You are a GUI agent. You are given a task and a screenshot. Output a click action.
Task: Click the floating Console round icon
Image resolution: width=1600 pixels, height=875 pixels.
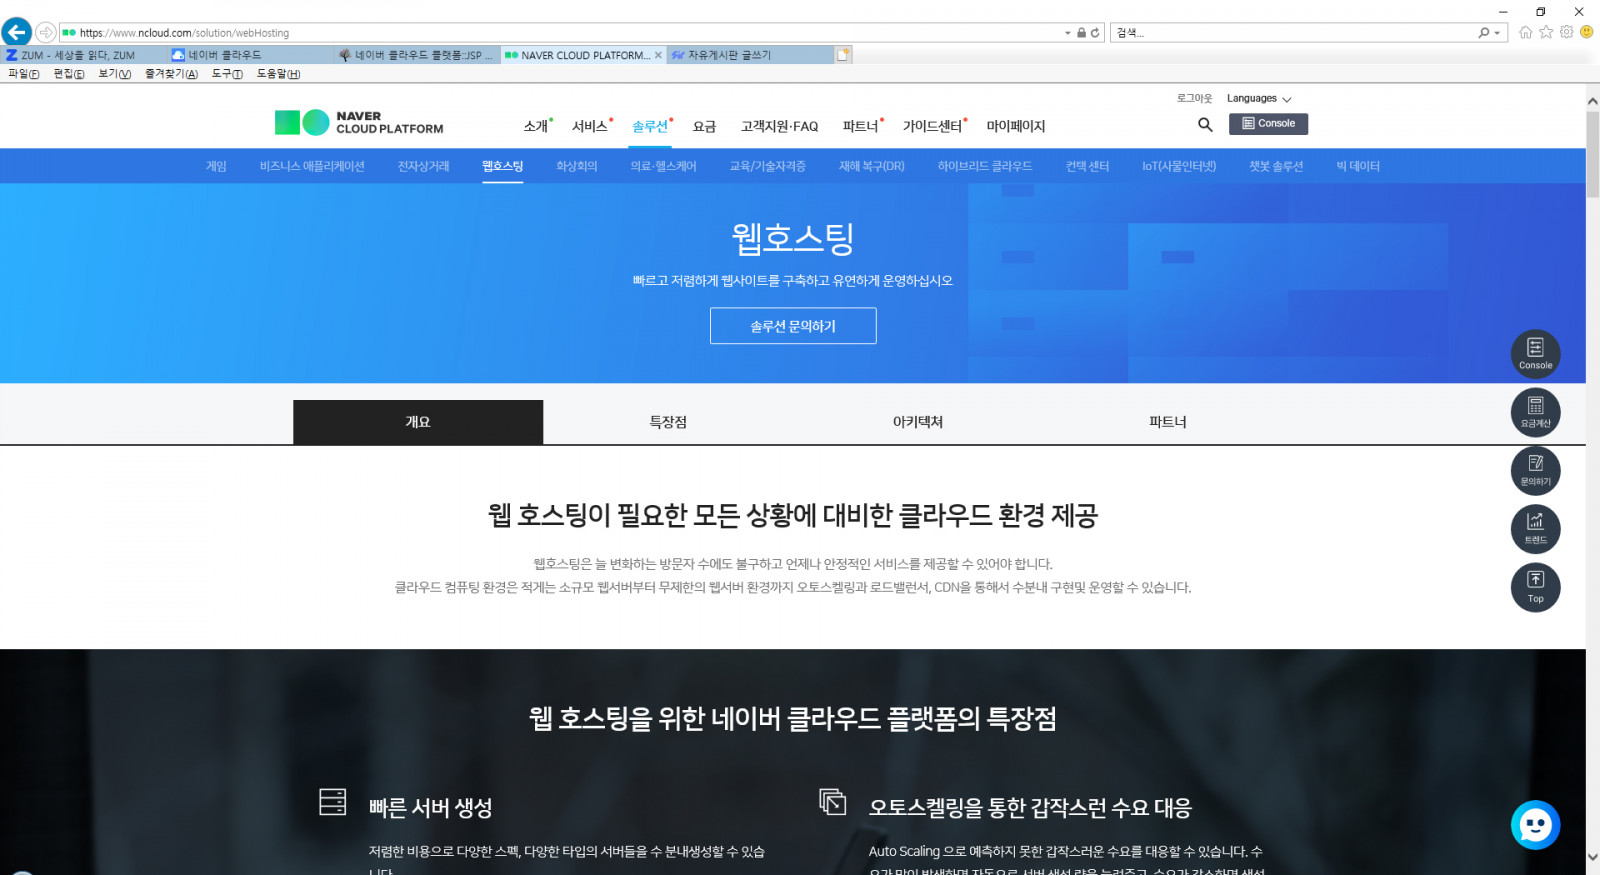(1535, 354)
